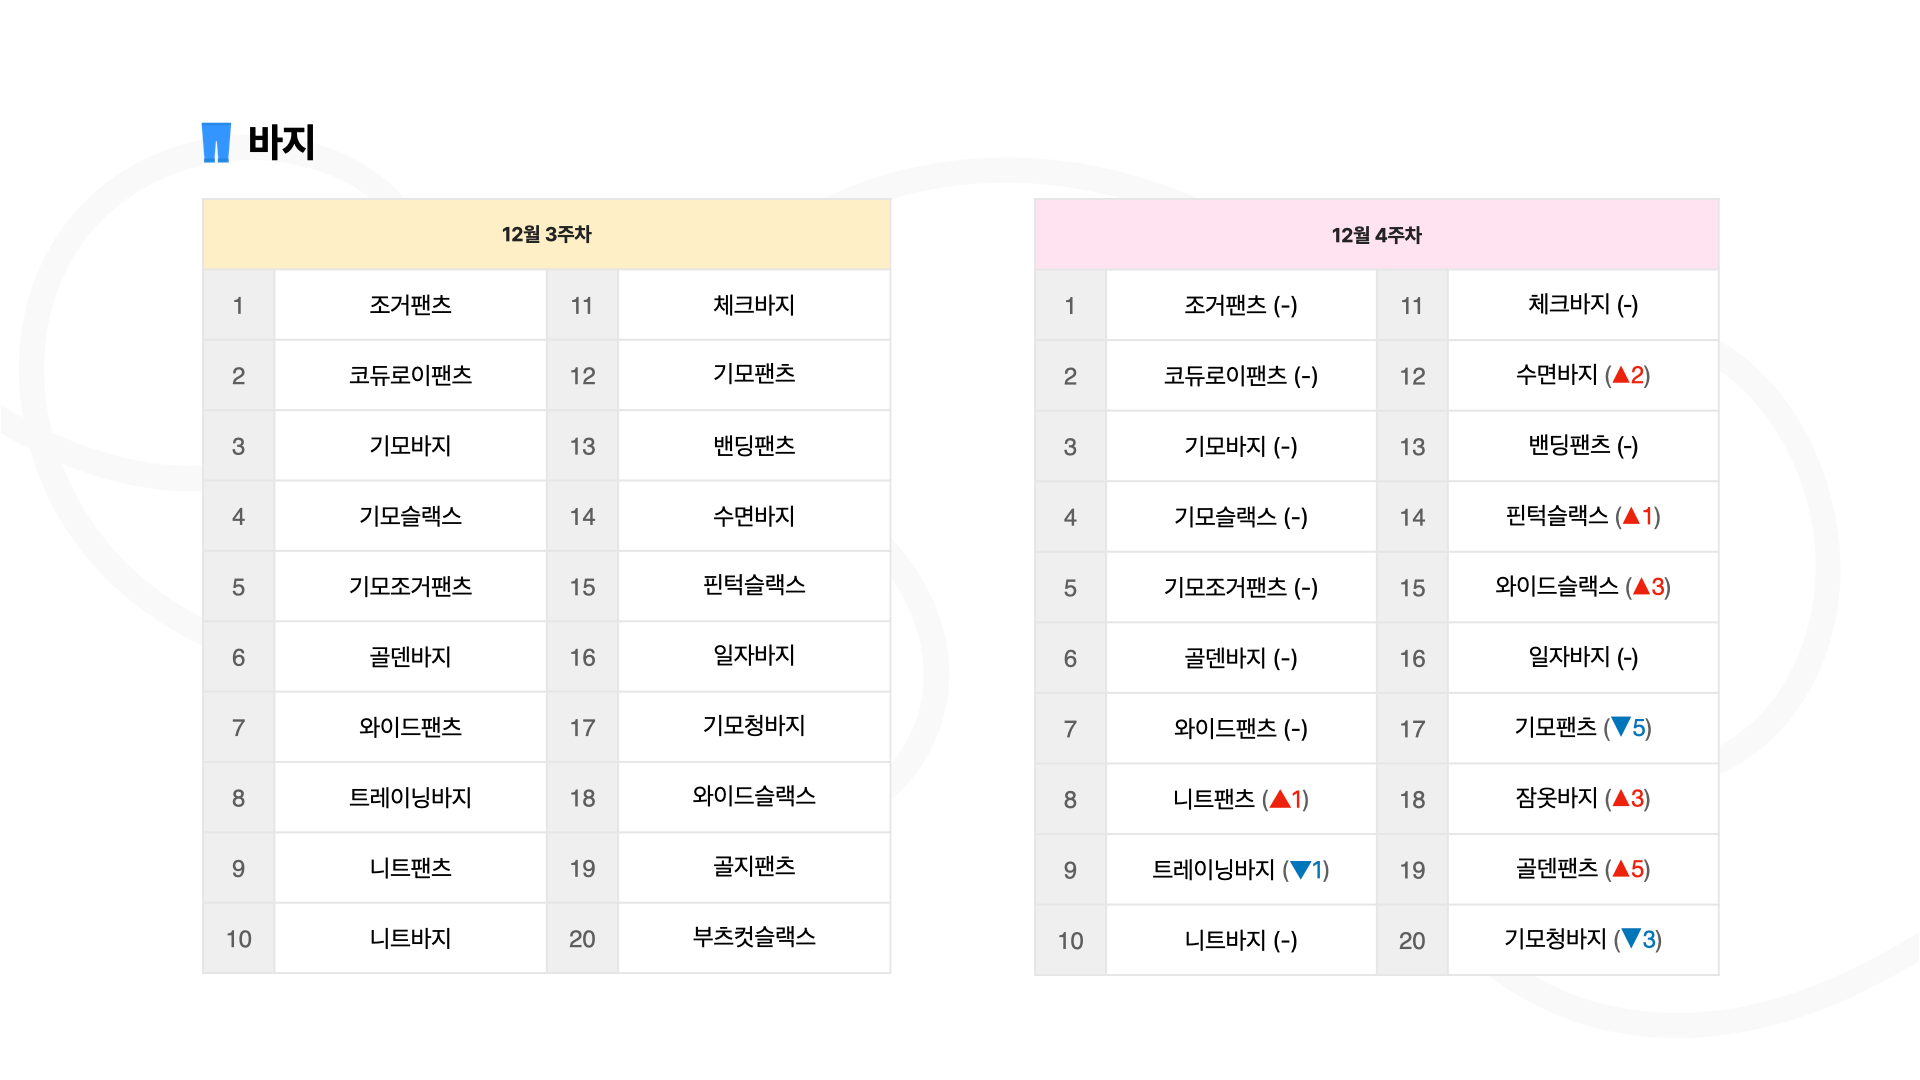Click the 골지팬츠 entry at rank 19
The height and width of the screenshot is (1080, 1920).
[x=754, y=867]
